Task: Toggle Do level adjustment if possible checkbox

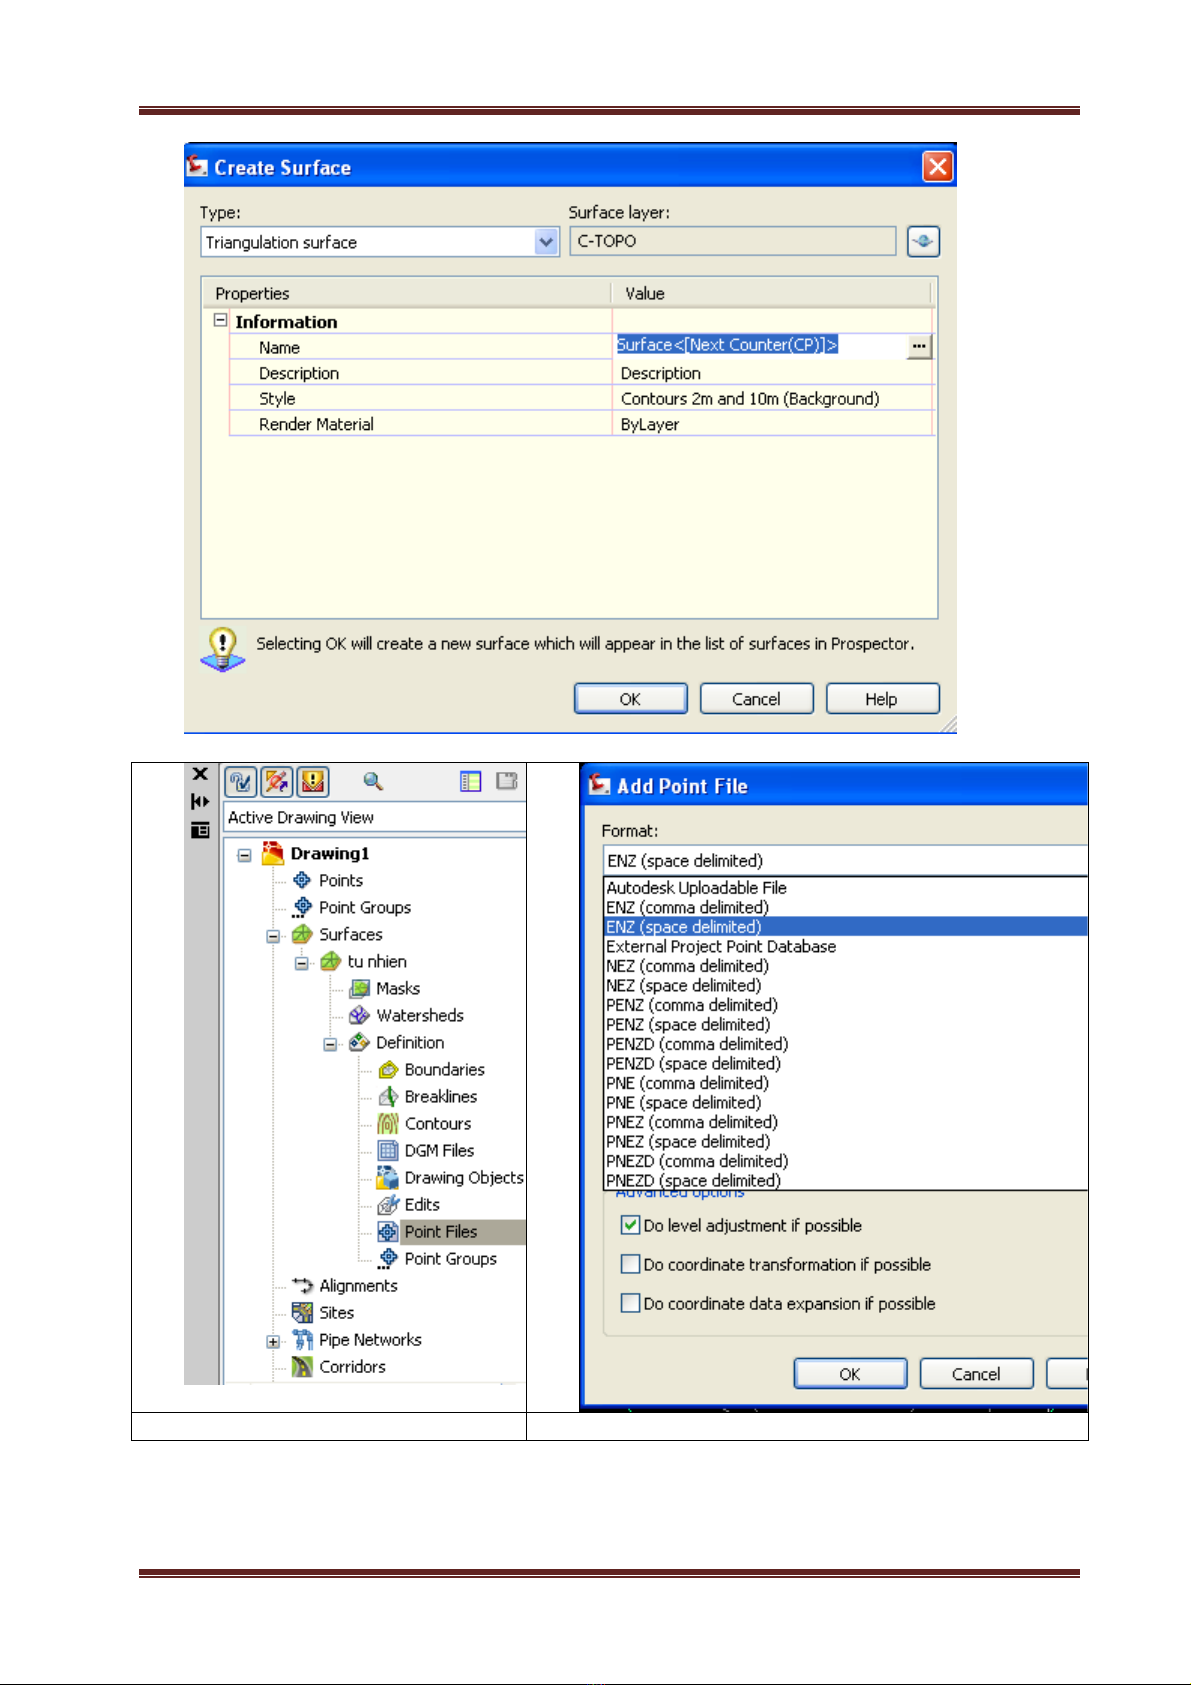Action: coord(630,1225)
